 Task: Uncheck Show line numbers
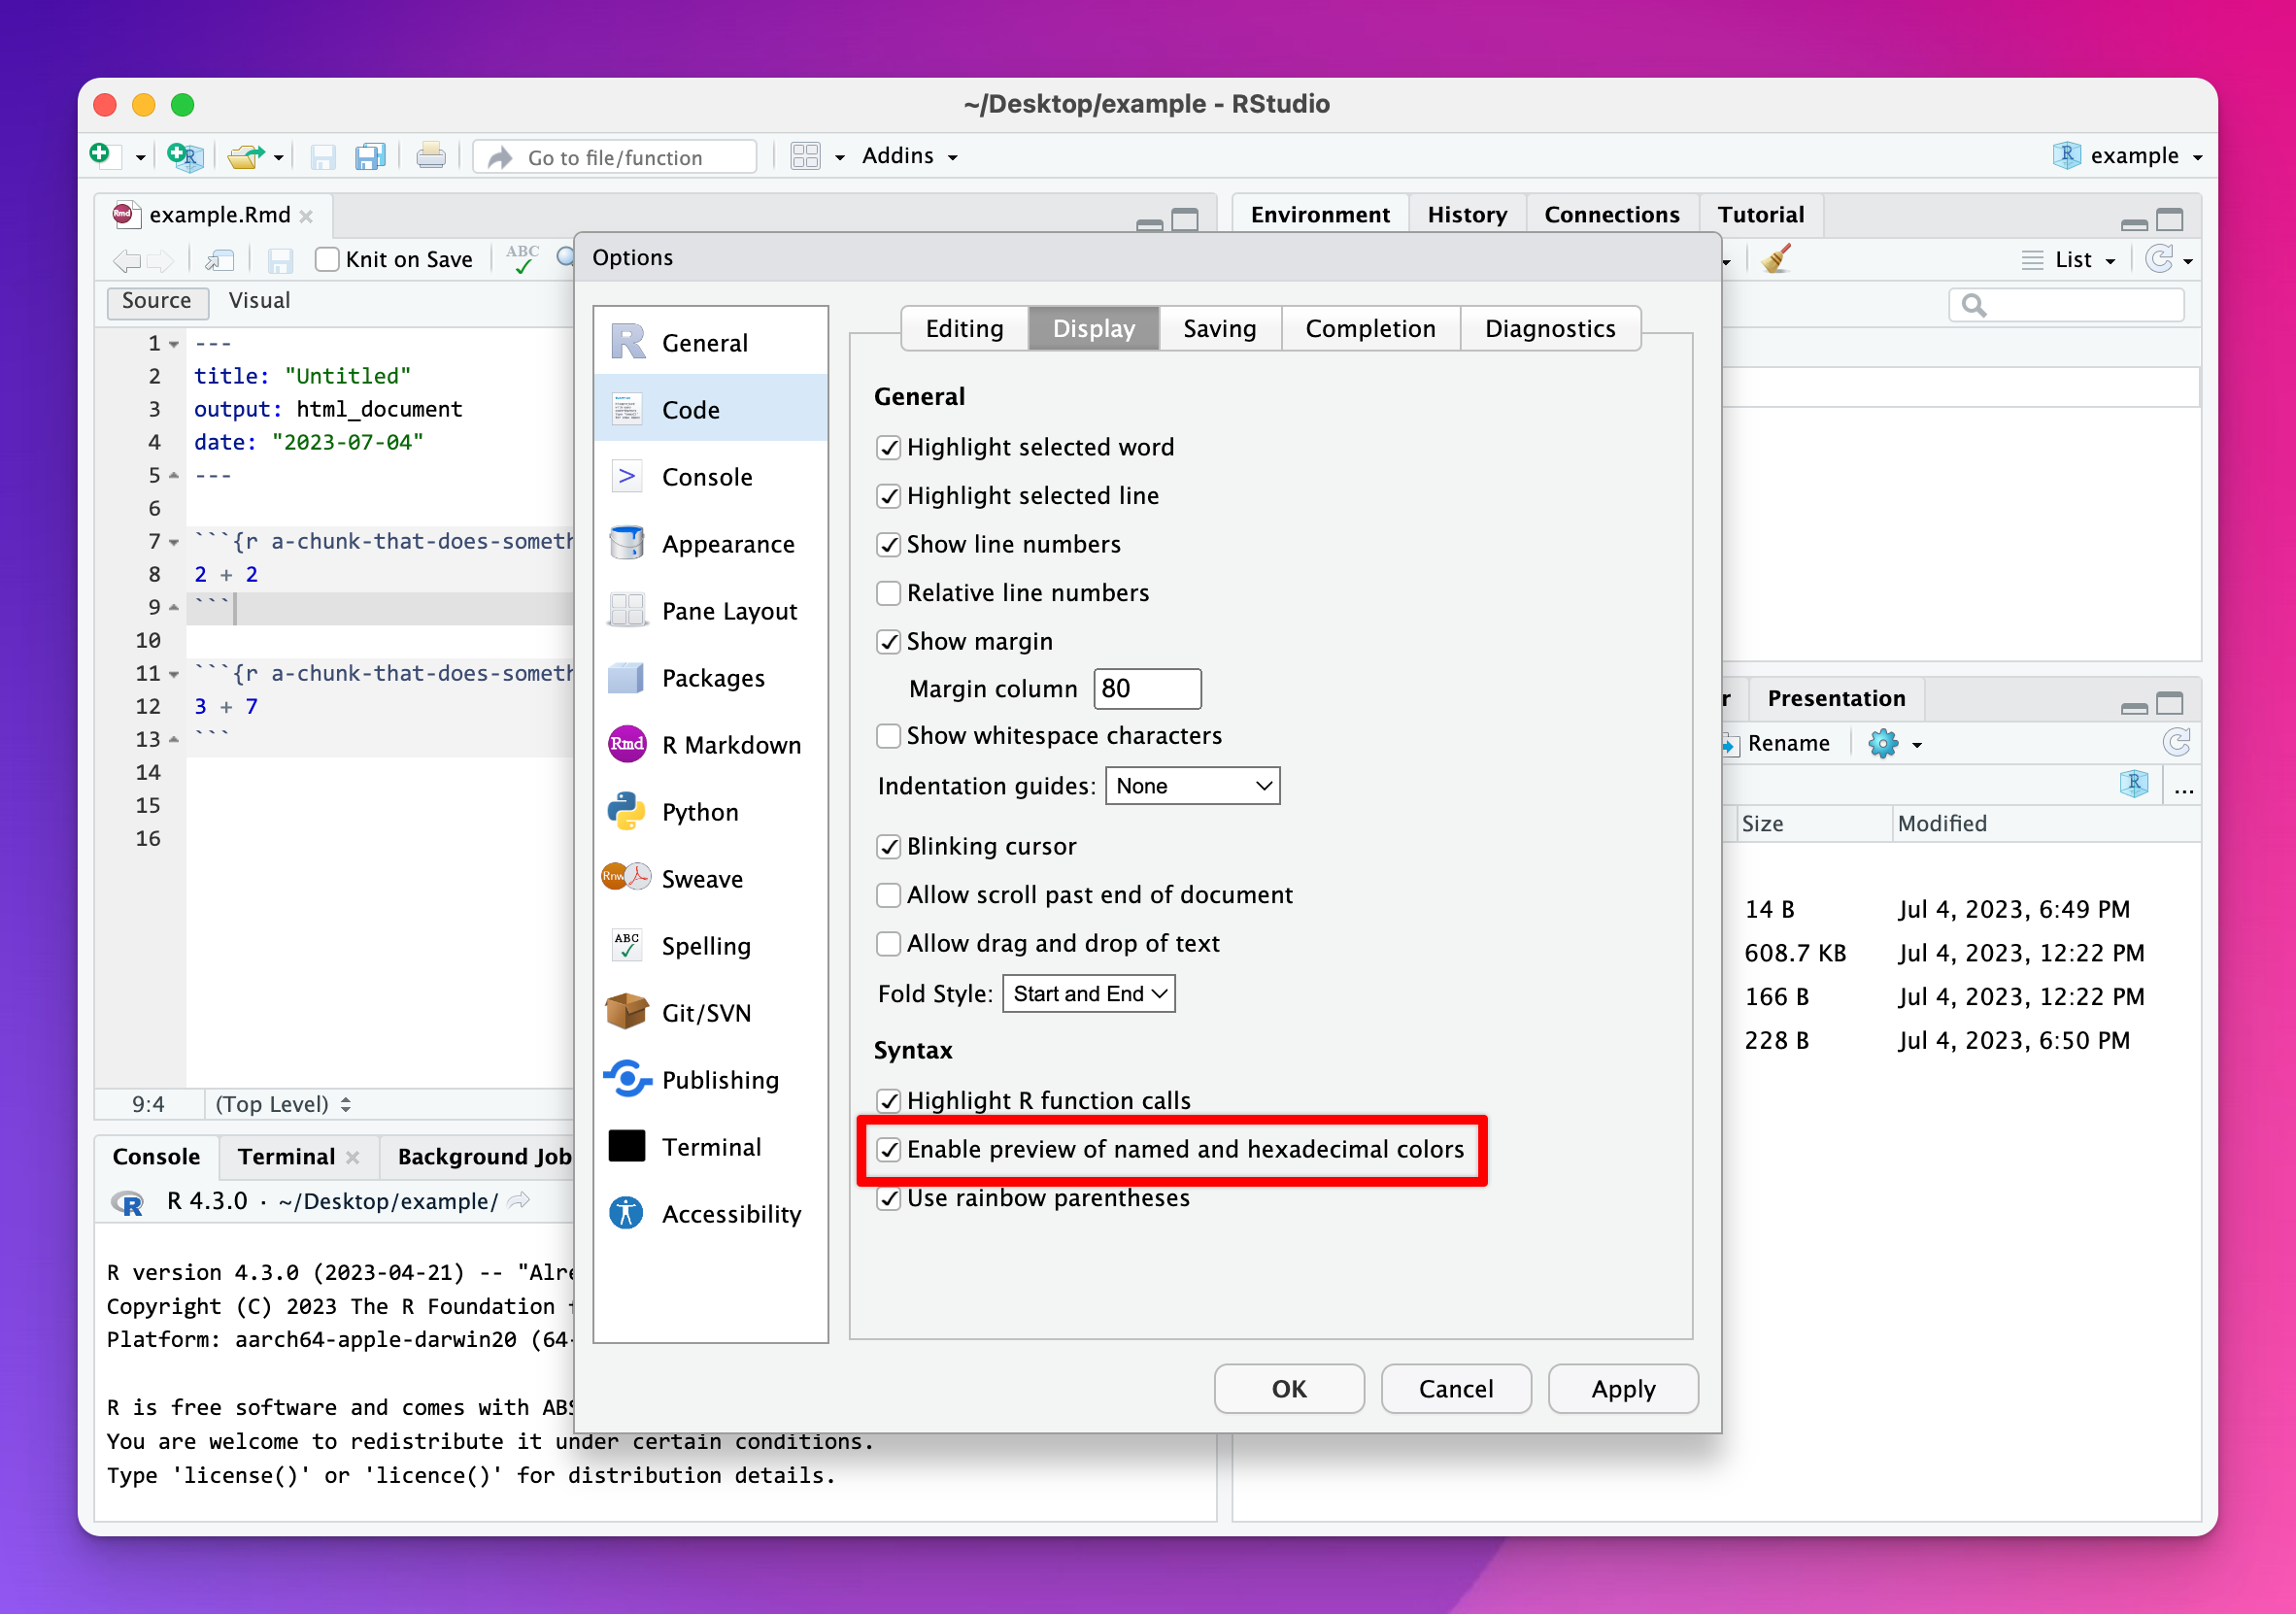click(x=888, y=545)
